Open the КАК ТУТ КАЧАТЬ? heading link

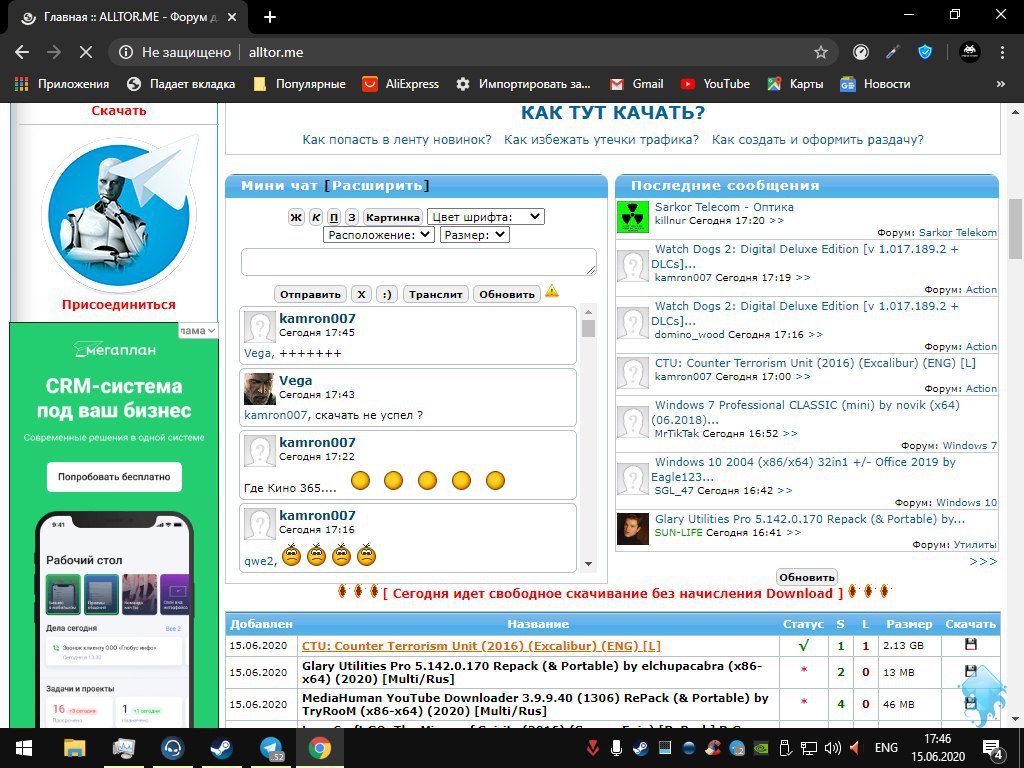tap(613, 112)
